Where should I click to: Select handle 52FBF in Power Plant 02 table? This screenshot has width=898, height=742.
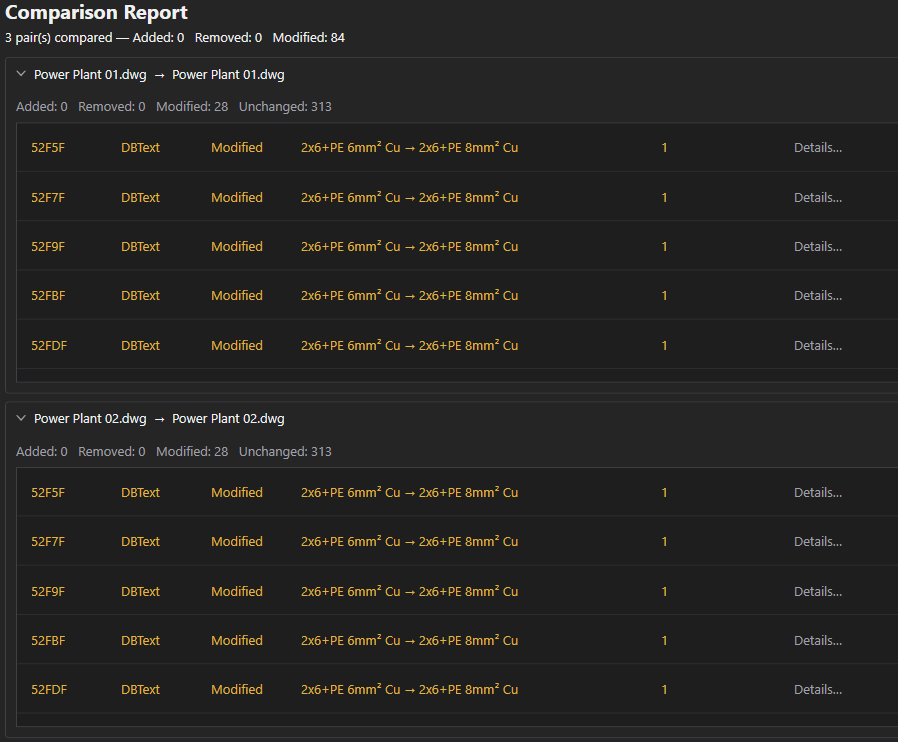click(48, 641)
